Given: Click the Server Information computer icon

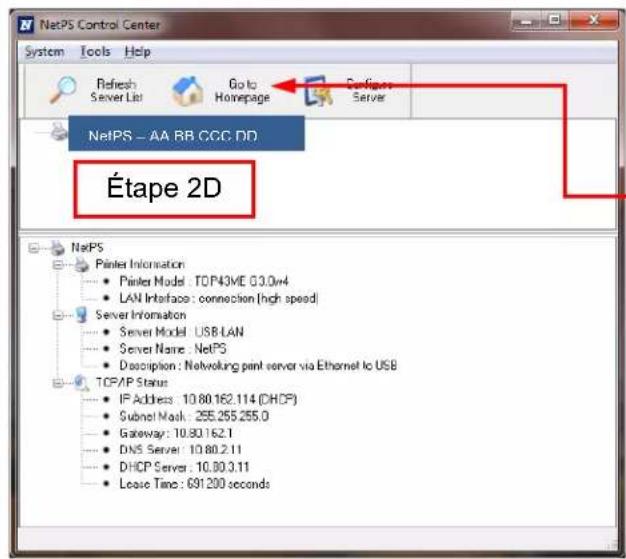Looking at the screenshot, I should coord(82,315).
